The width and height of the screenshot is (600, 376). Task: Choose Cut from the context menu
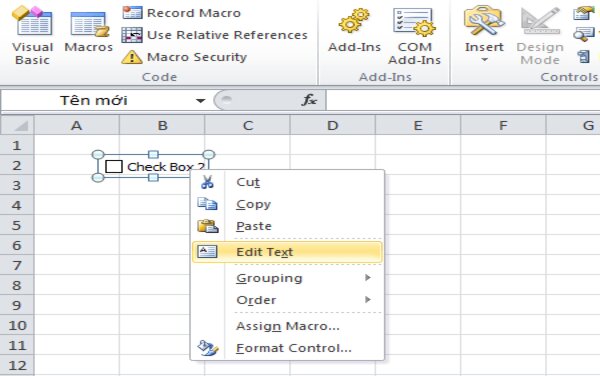coord(287,182)
